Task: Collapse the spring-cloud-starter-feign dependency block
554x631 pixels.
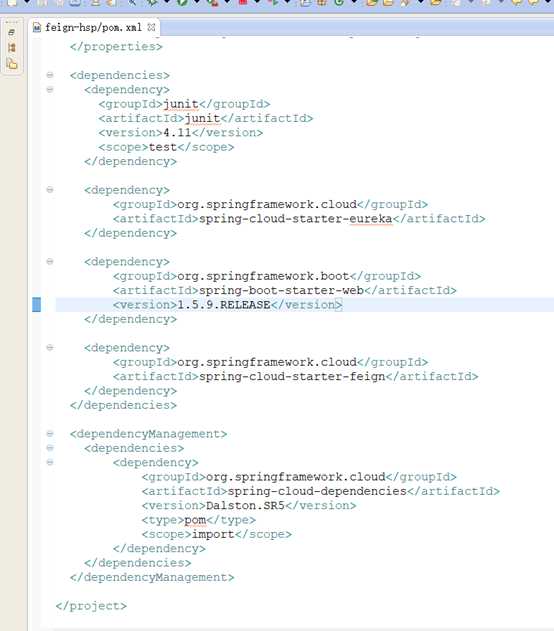Action: [x=50, y=347]
